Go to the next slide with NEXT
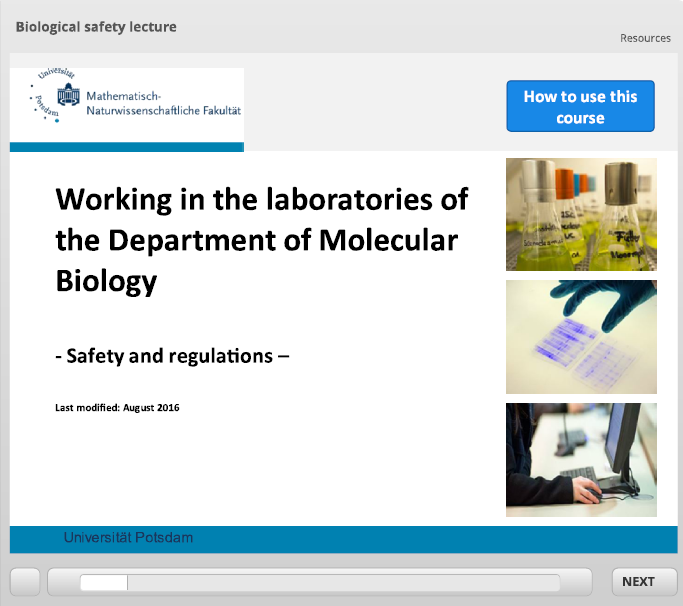This screenshot has width=683, height=606. 637,581
